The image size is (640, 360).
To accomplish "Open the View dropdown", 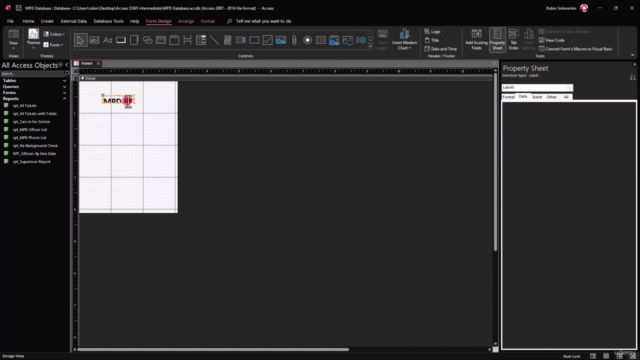I will (13, 40).
